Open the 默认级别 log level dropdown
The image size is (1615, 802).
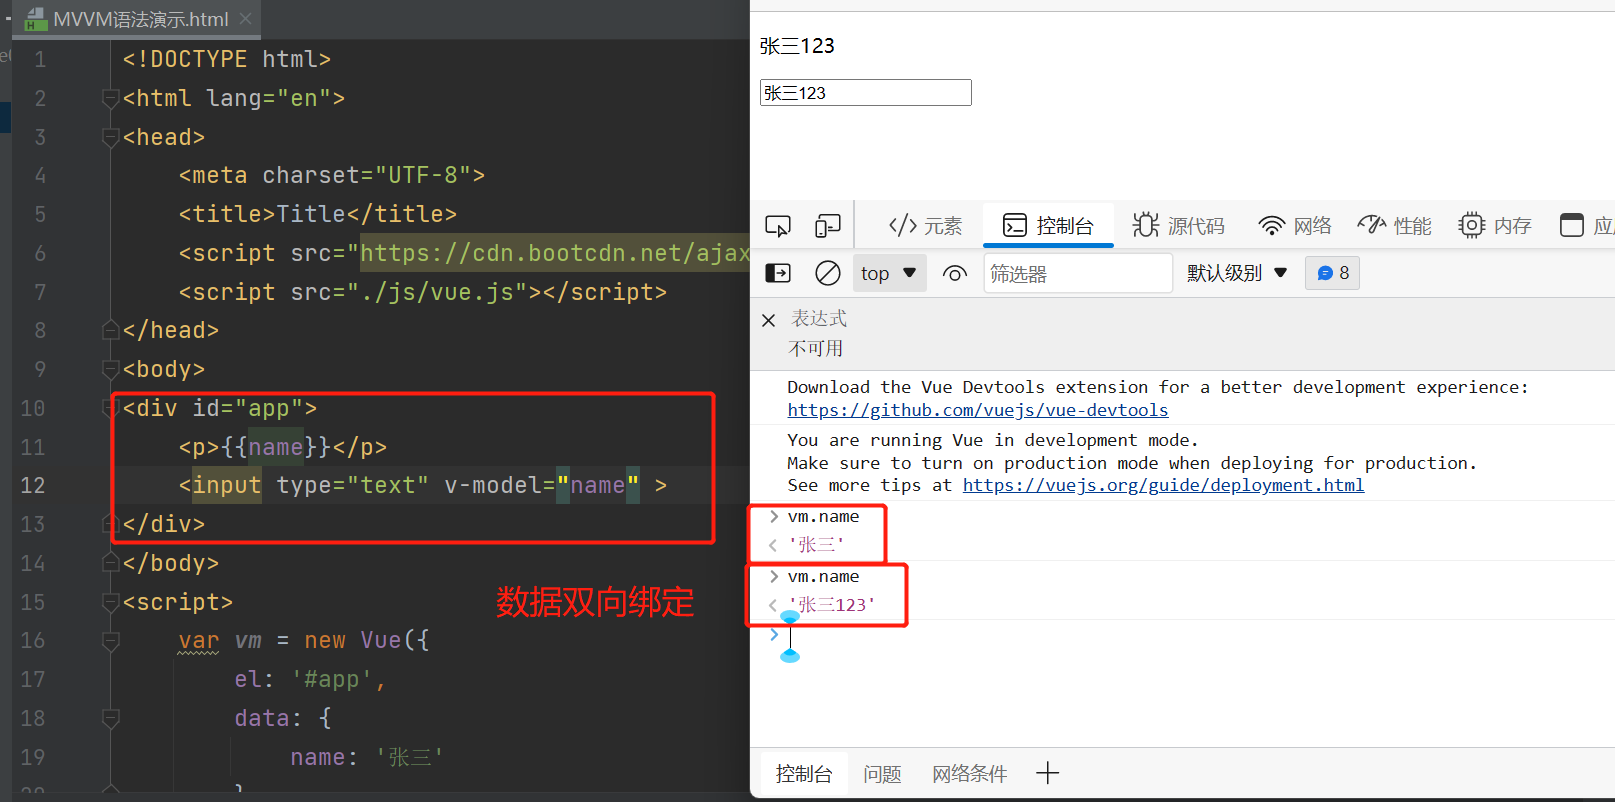(x=1237, y=273)
